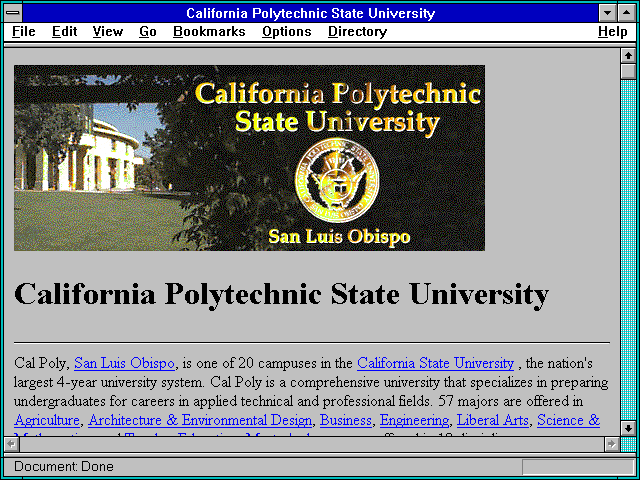The width and height of the screenshot is (640, 480).
Task: Open the File menu
Action: [x=24, y=32]
